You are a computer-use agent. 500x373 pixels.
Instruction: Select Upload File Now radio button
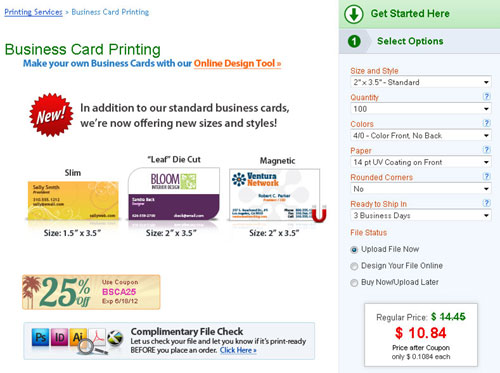pyautogui.click(x=354, y=250)
